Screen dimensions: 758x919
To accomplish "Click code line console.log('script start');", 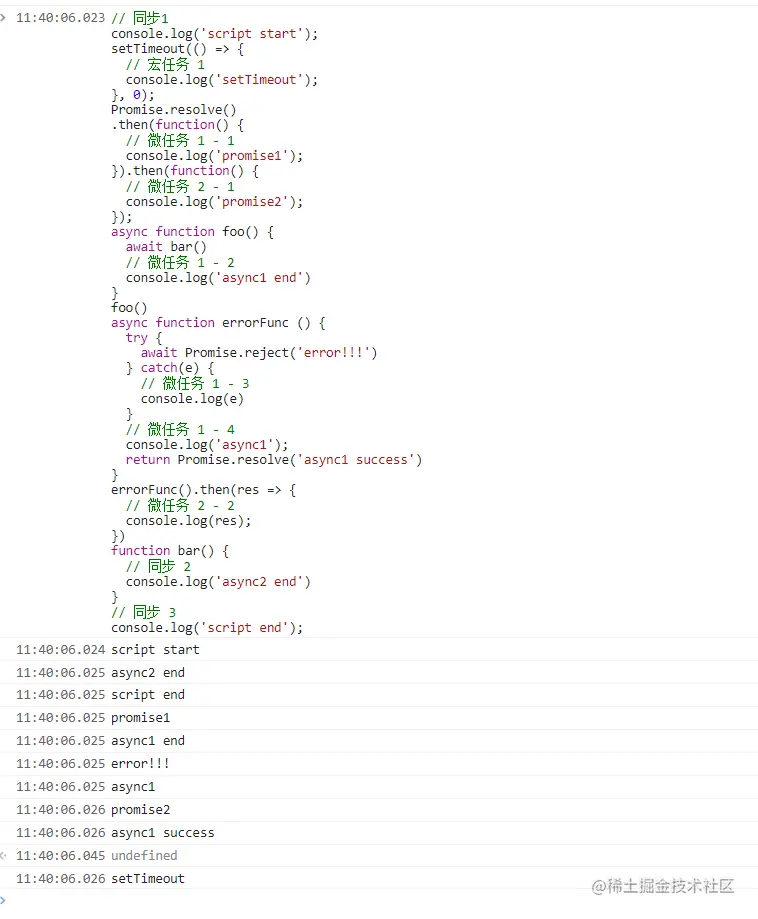I will 215,33.
